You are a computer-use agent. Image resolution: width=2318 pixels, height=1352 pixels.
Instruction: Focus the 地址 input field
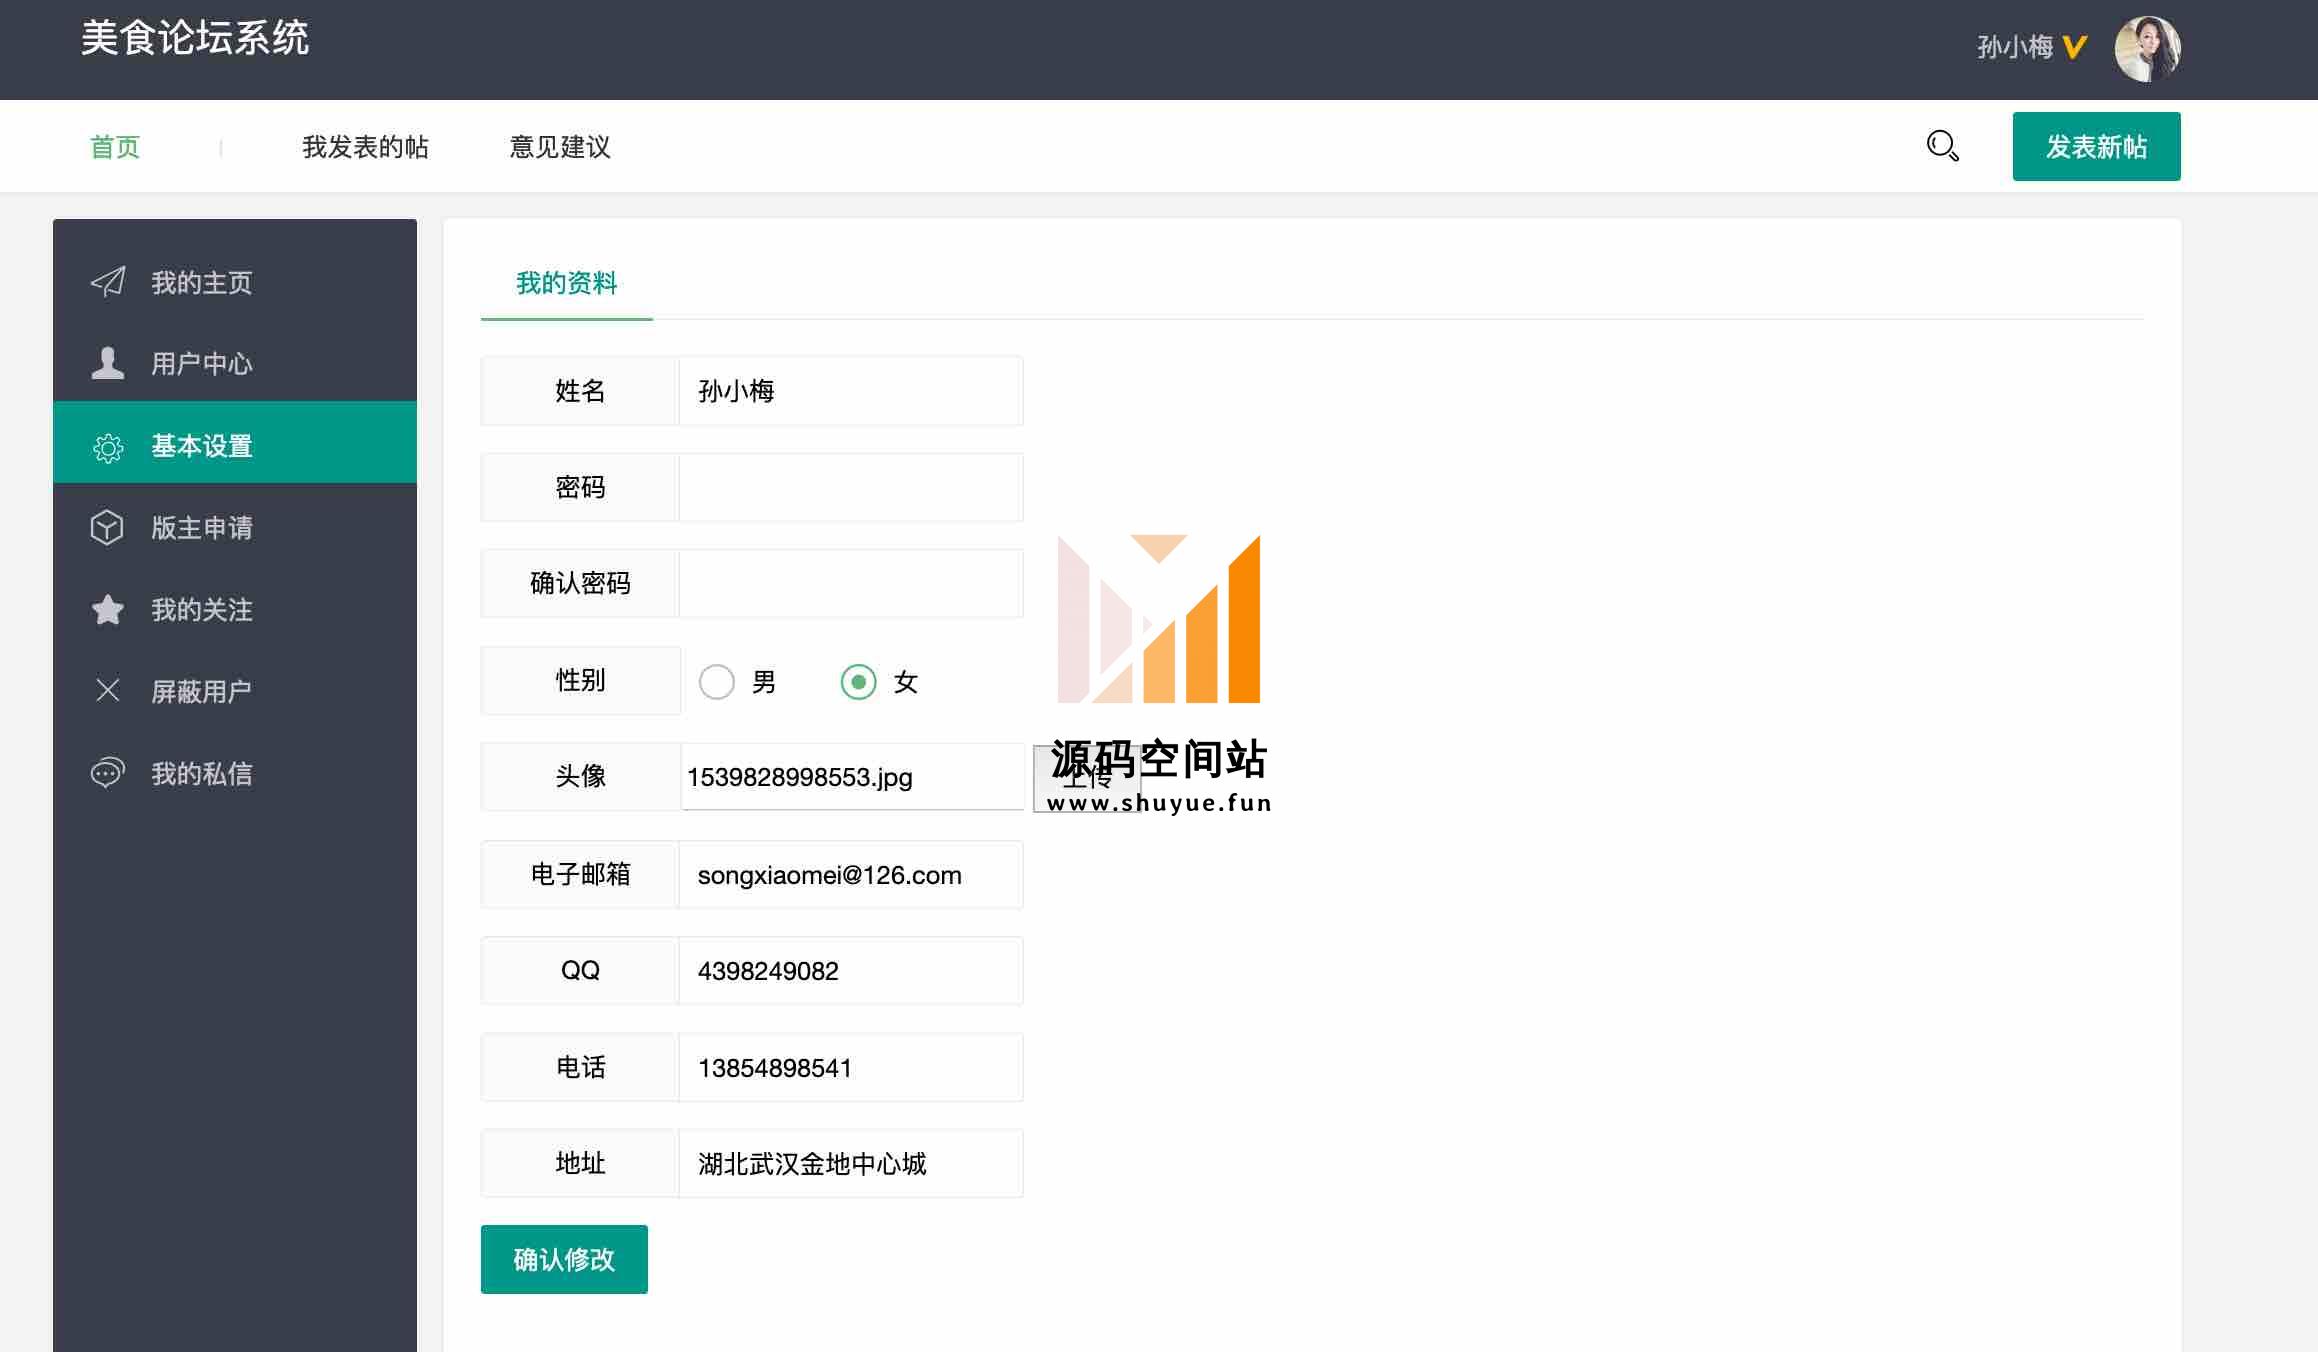tap(851, 1164)
